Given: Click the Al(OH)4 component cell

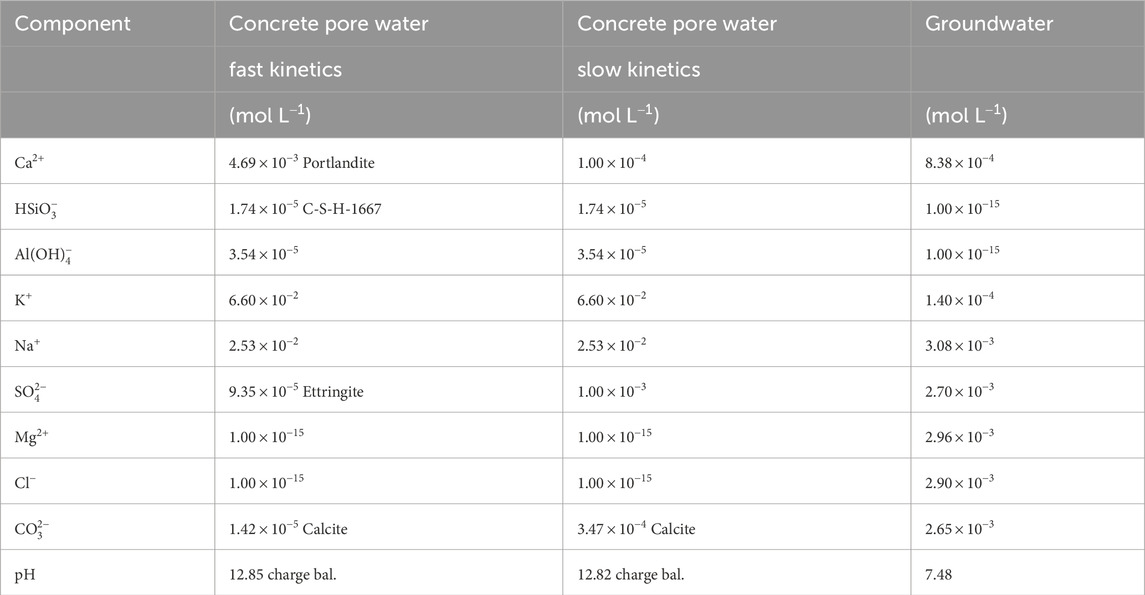Looking at the screenshot, I should coord(43,254).
